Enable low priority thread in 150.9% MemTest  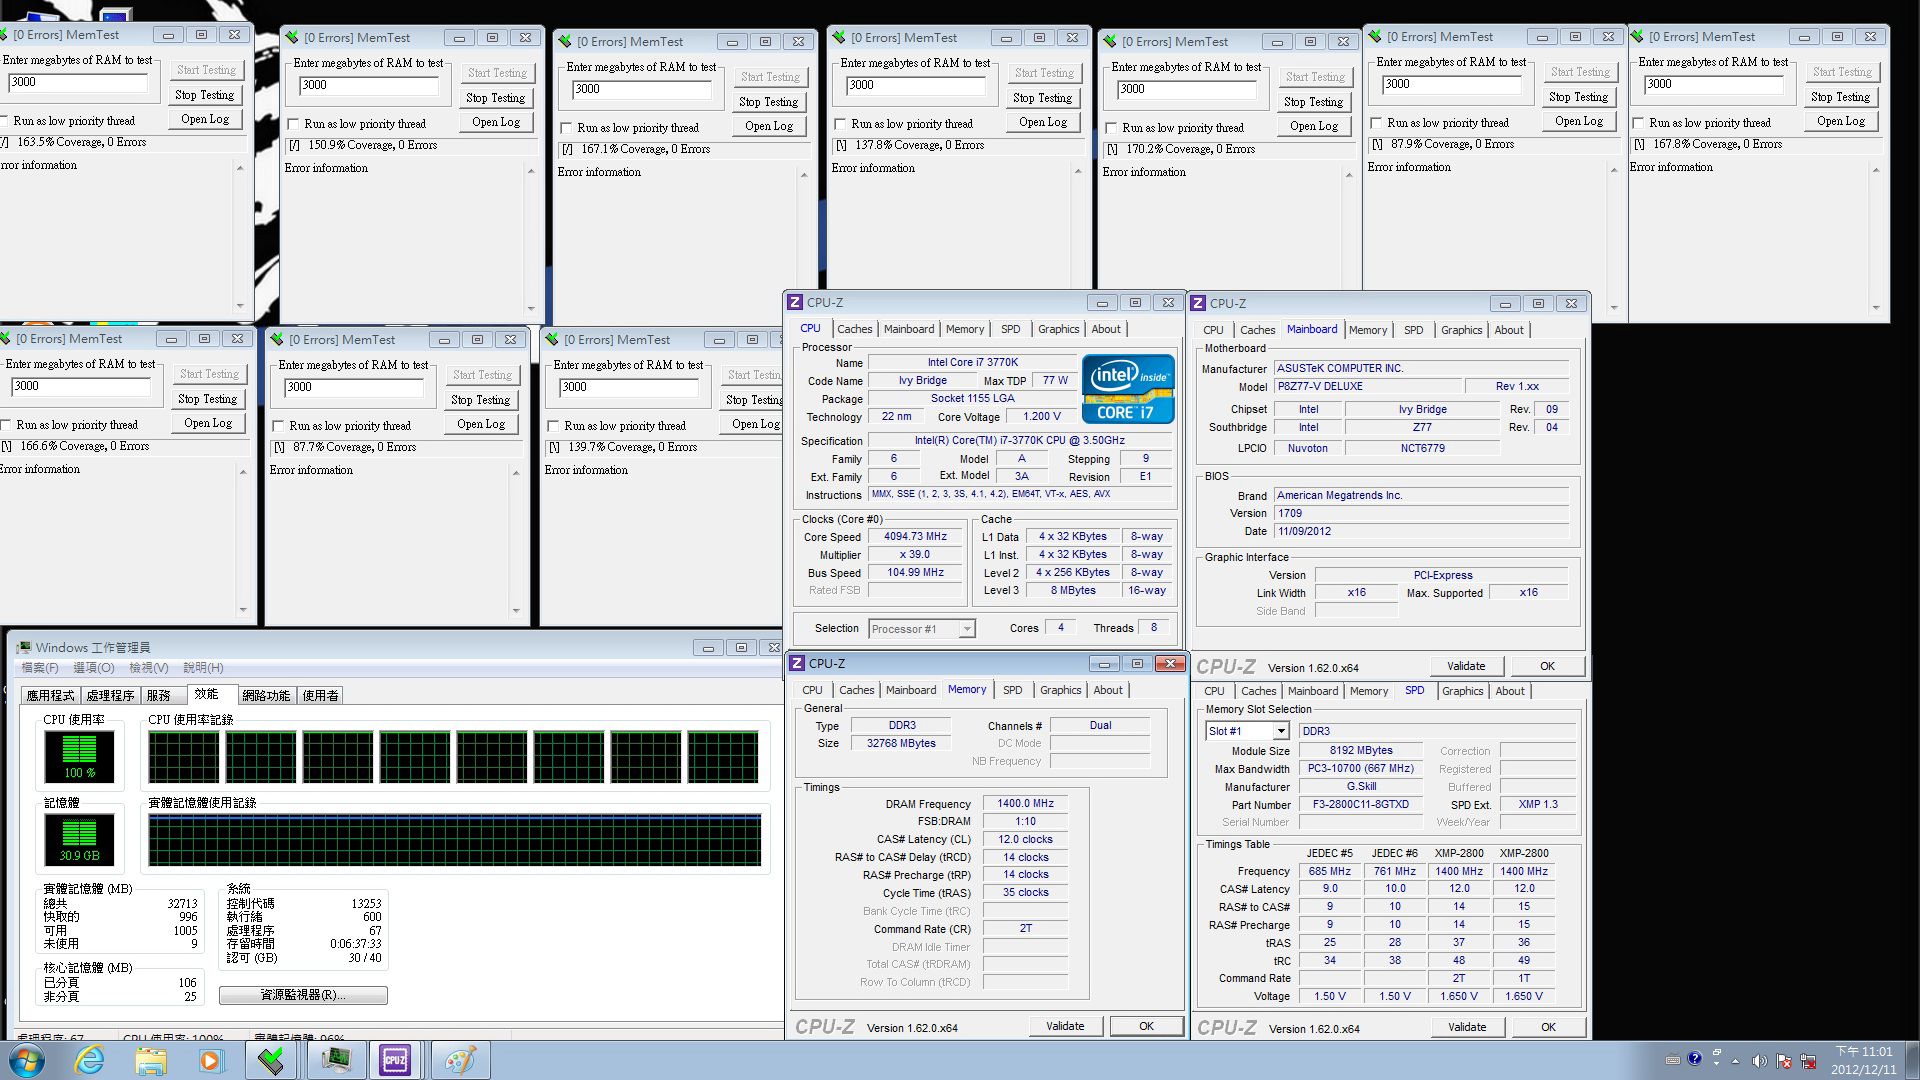(293, 124)
